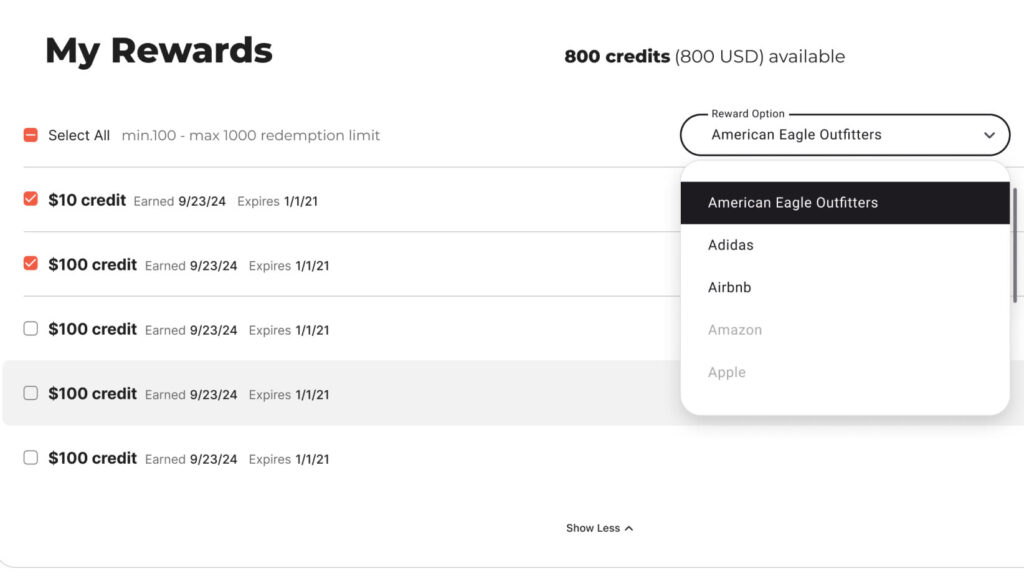Viewport: 1024px width, 576px height.
Task: Choose Adidas from the reward options
Action: (731, 245)
